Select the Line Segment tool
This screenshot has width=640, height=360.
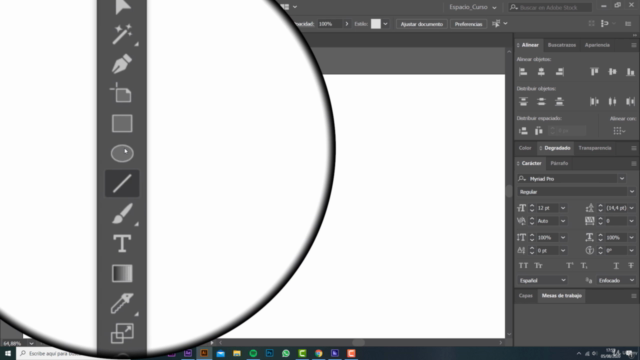click(122, 183)
